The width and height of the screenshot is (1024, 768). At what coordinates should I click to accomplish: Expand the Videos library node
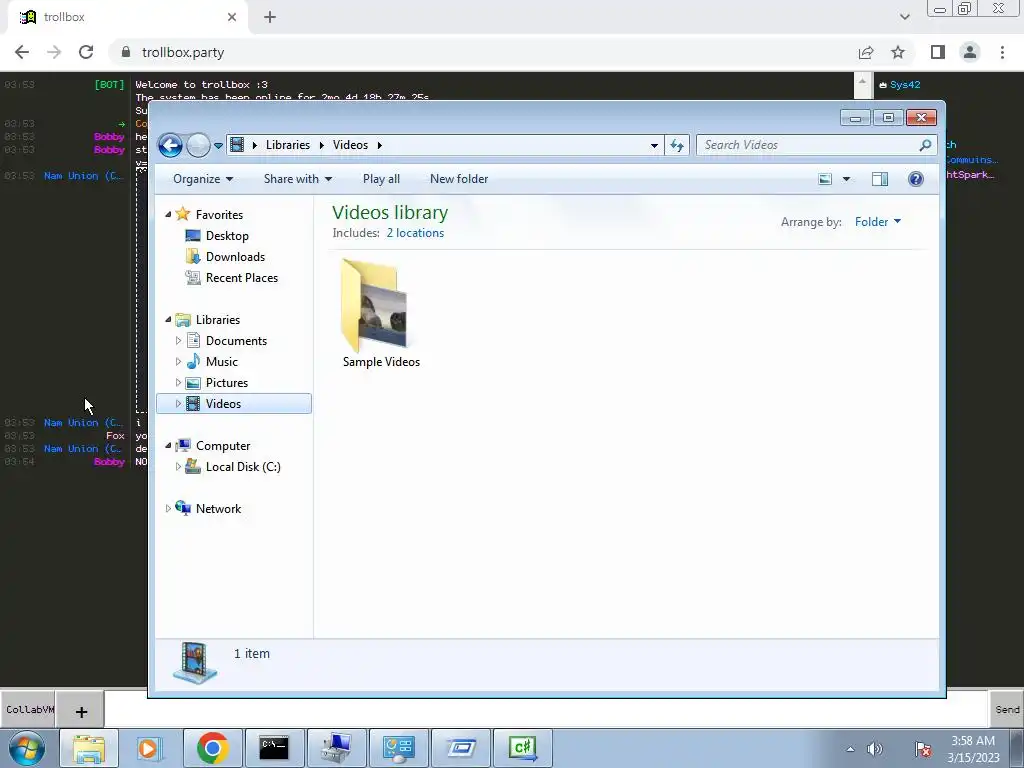(178, 404)
